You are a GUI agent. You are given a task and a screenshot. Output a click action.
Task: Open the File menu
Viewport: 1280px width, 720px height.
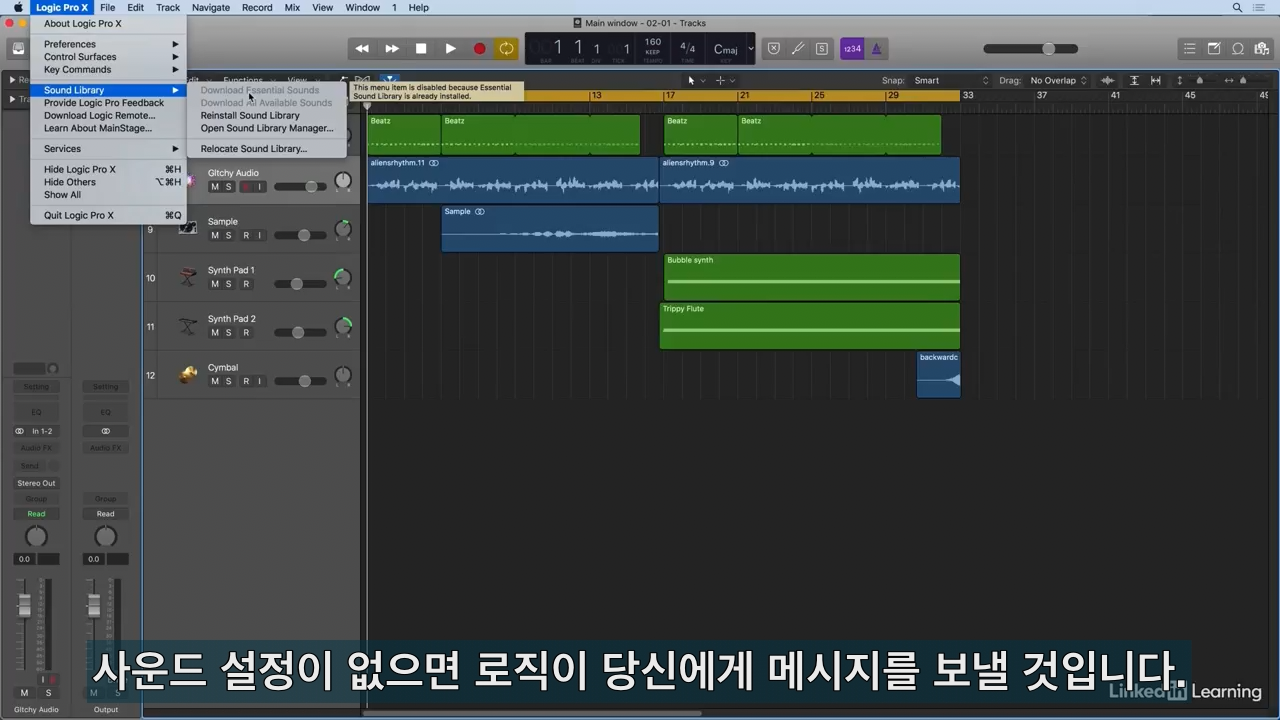point(107,7)
